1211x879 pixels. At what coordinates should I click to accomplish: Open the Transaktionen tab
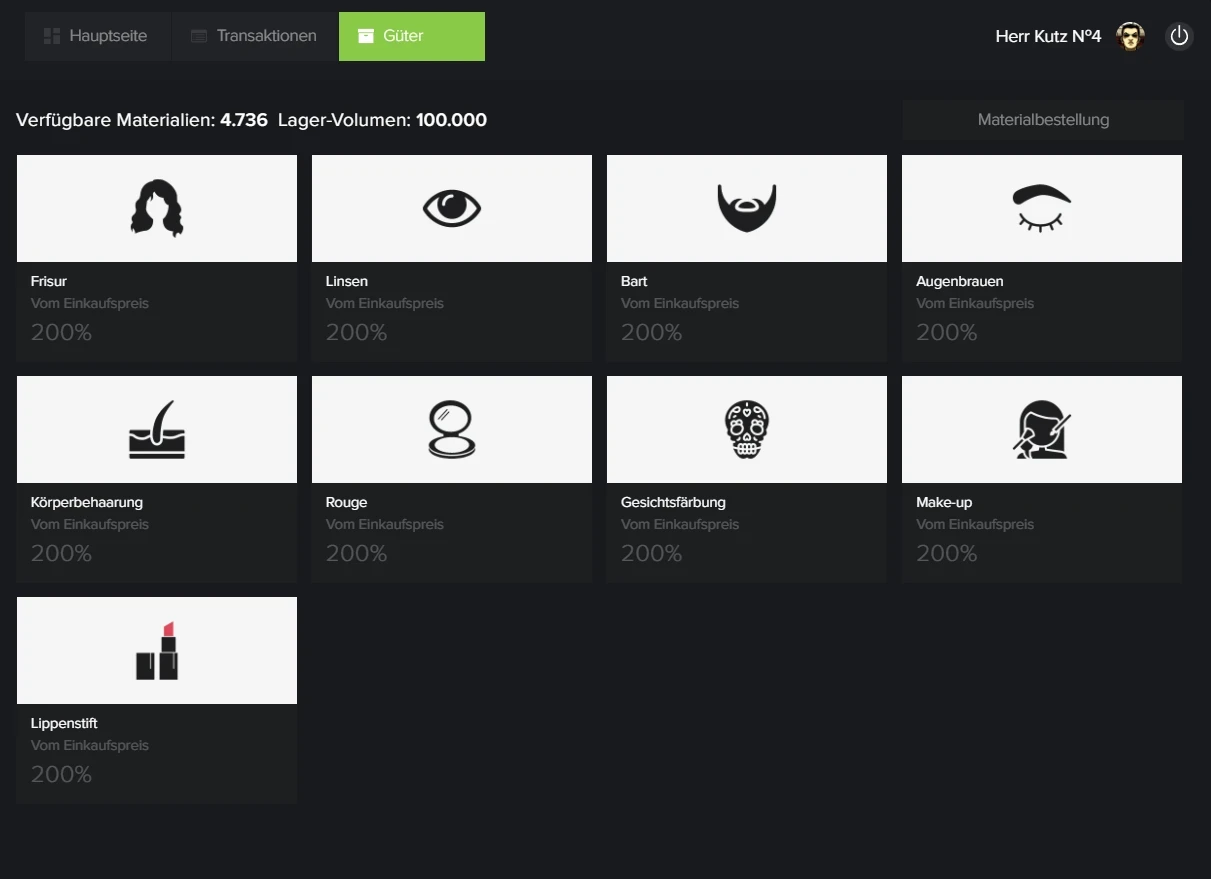point(255,36)
